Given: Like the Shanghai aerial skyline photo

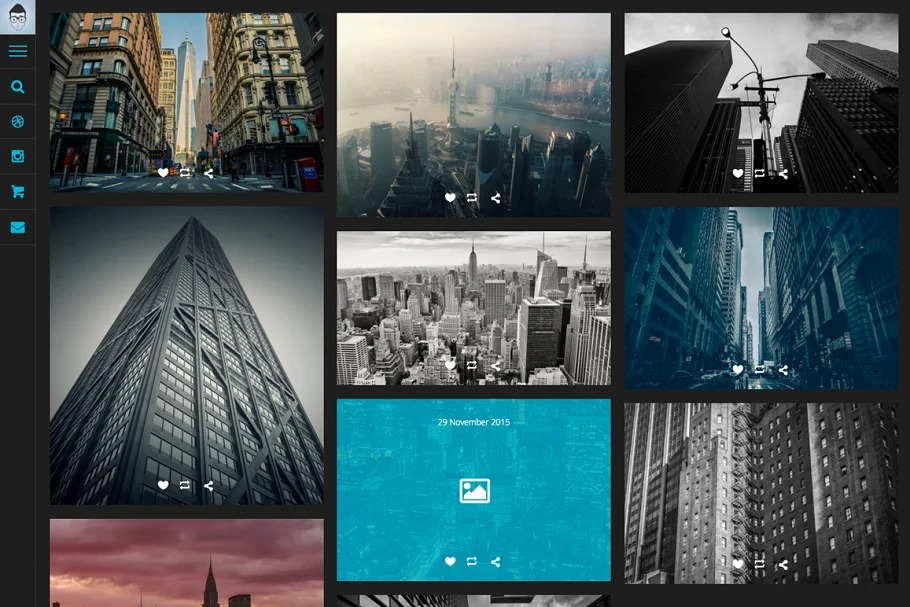Looking at the screenshot, I should point(450,198).
